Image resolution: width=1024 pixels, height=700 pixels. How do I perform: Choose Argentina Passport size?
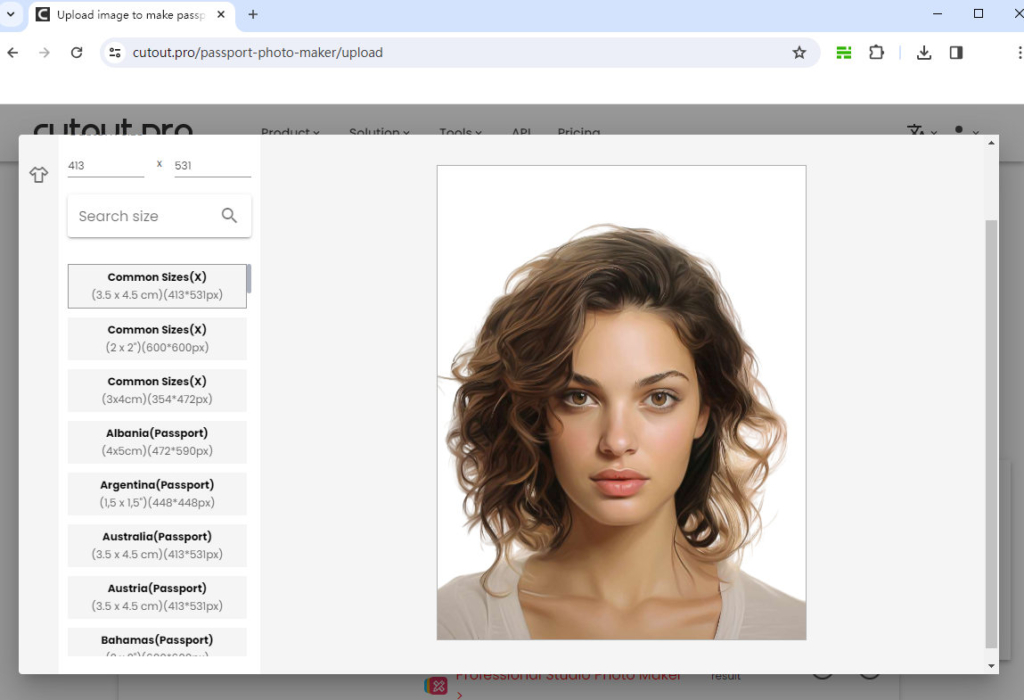click(x=157, y=494)
